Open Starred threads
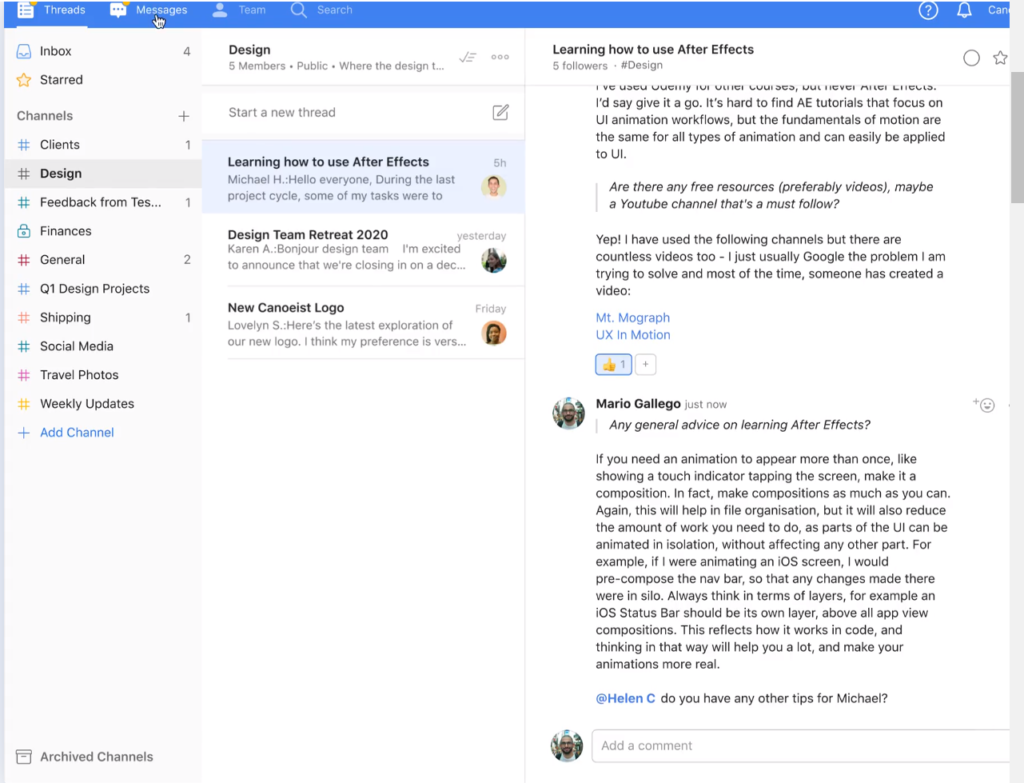The height and width of the screenshot is (783, 1024). click(x=103, y=80)
